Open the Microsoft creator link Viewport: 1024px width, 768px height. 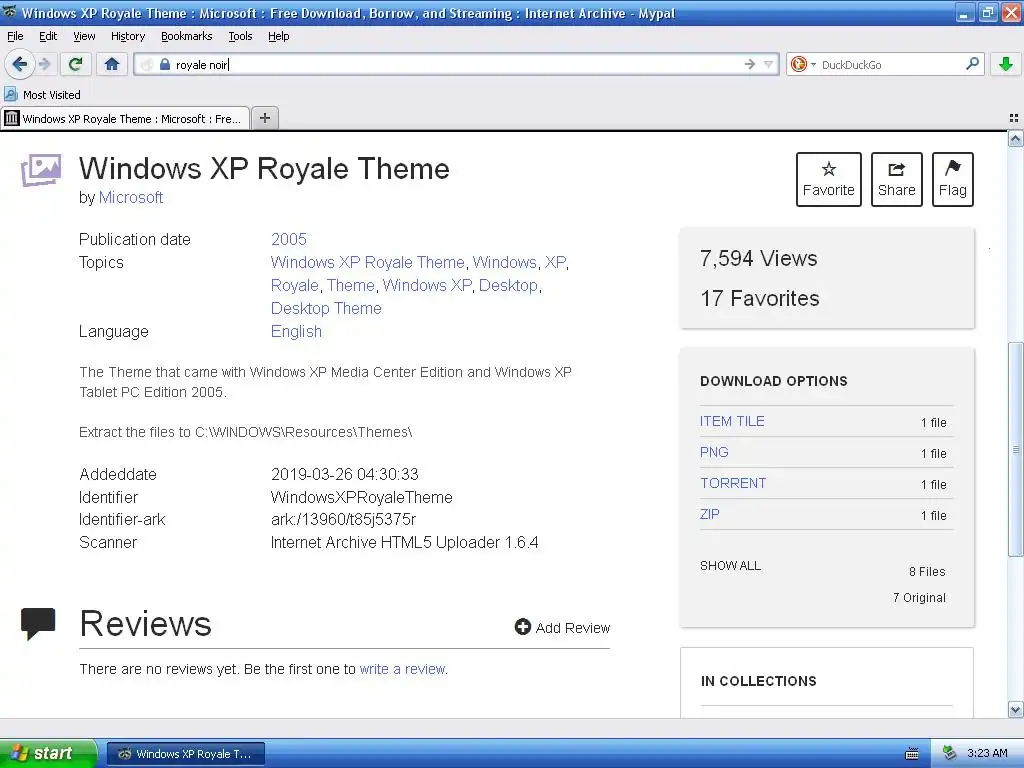[131, 197]
